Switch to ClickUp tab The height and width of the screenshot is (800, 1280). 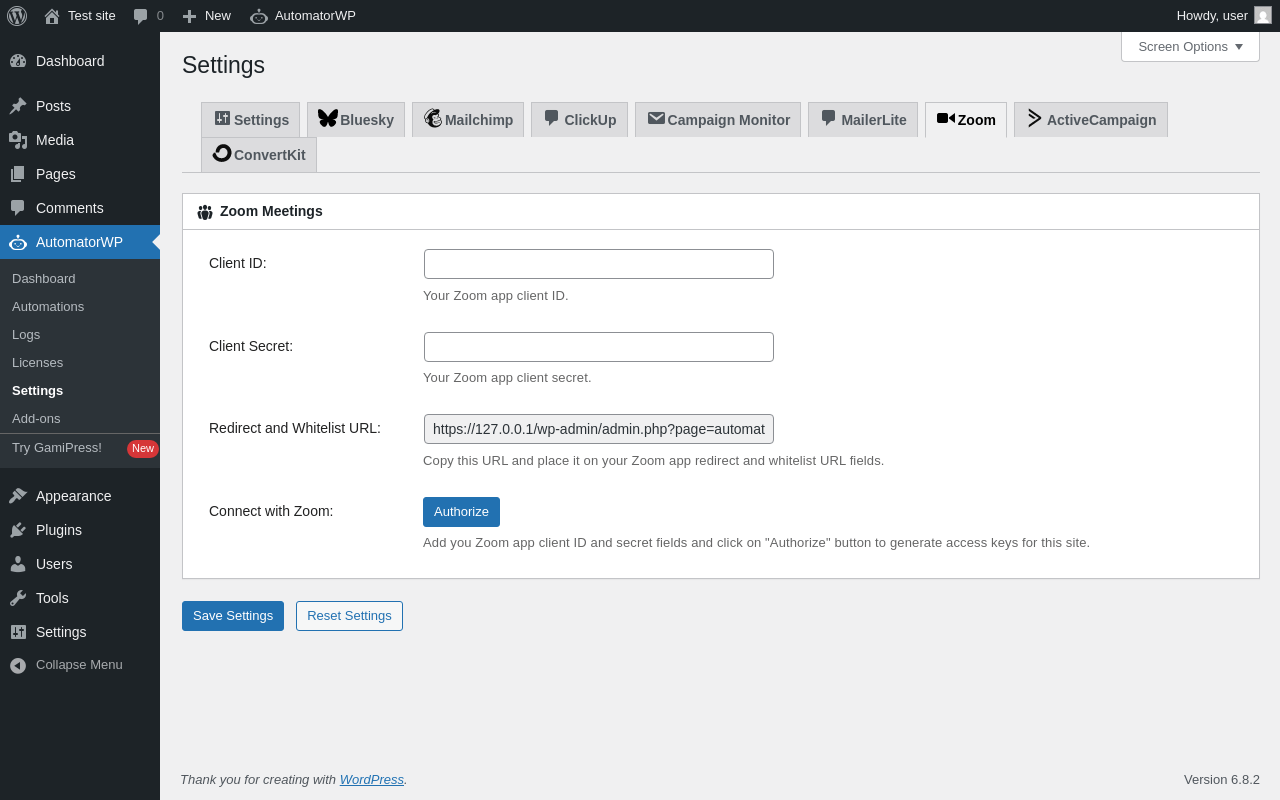click(x=579, y=120)
